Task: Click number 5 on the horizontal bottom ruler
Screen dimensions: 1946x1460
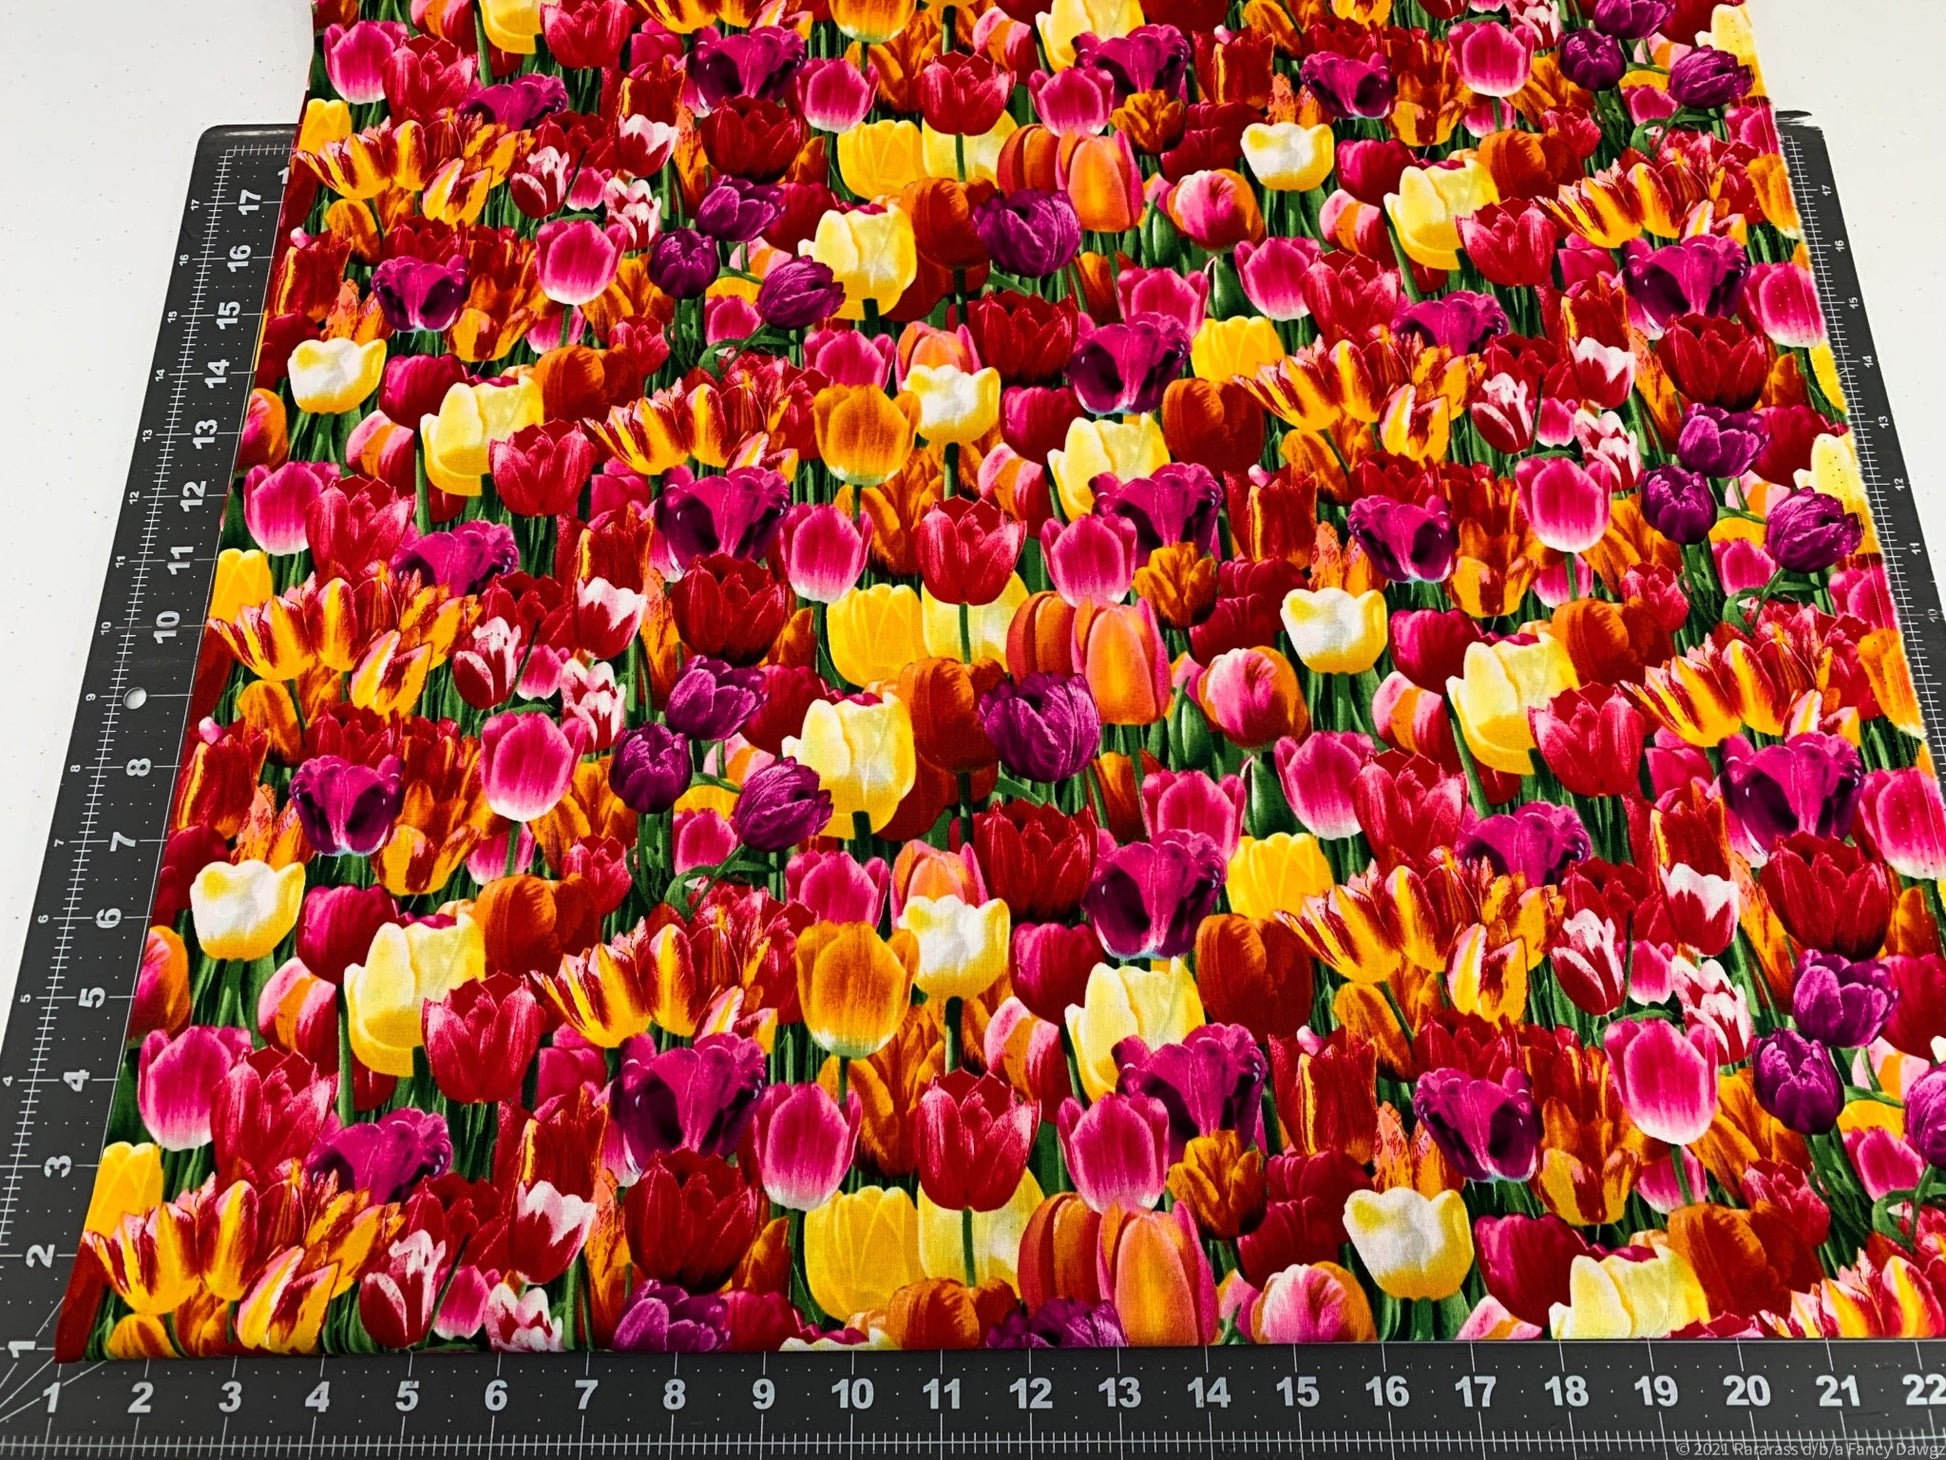Action: (406, 1396)
